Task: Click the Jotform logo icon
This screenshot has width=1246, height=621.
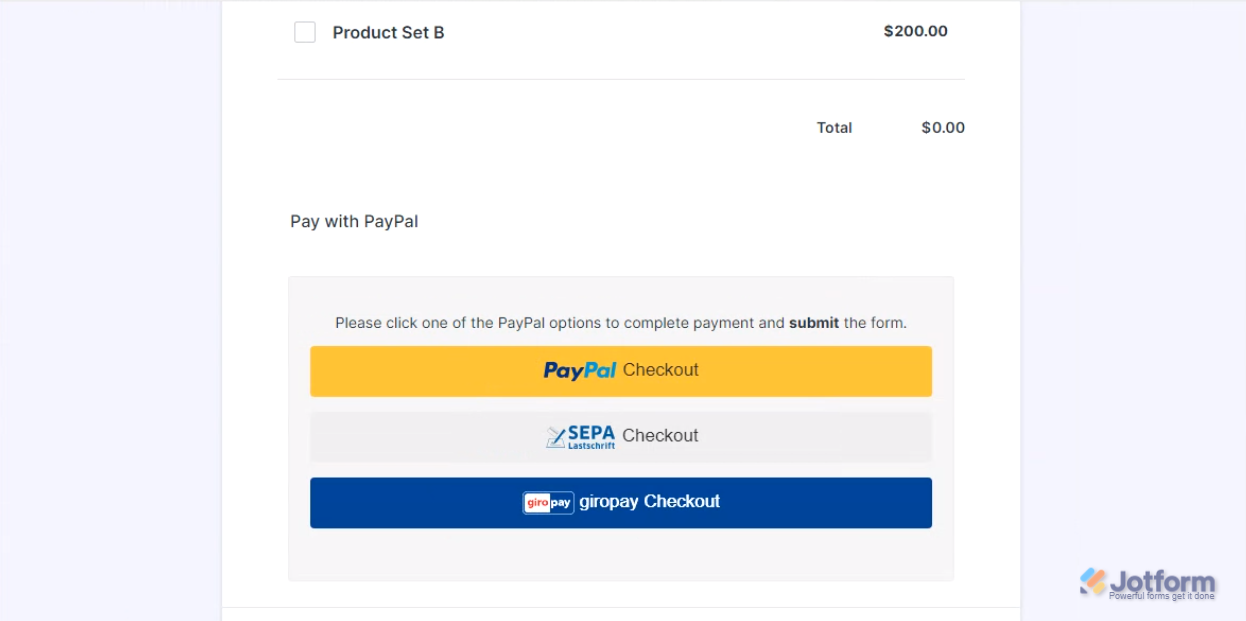Action: pos(1093,581)
